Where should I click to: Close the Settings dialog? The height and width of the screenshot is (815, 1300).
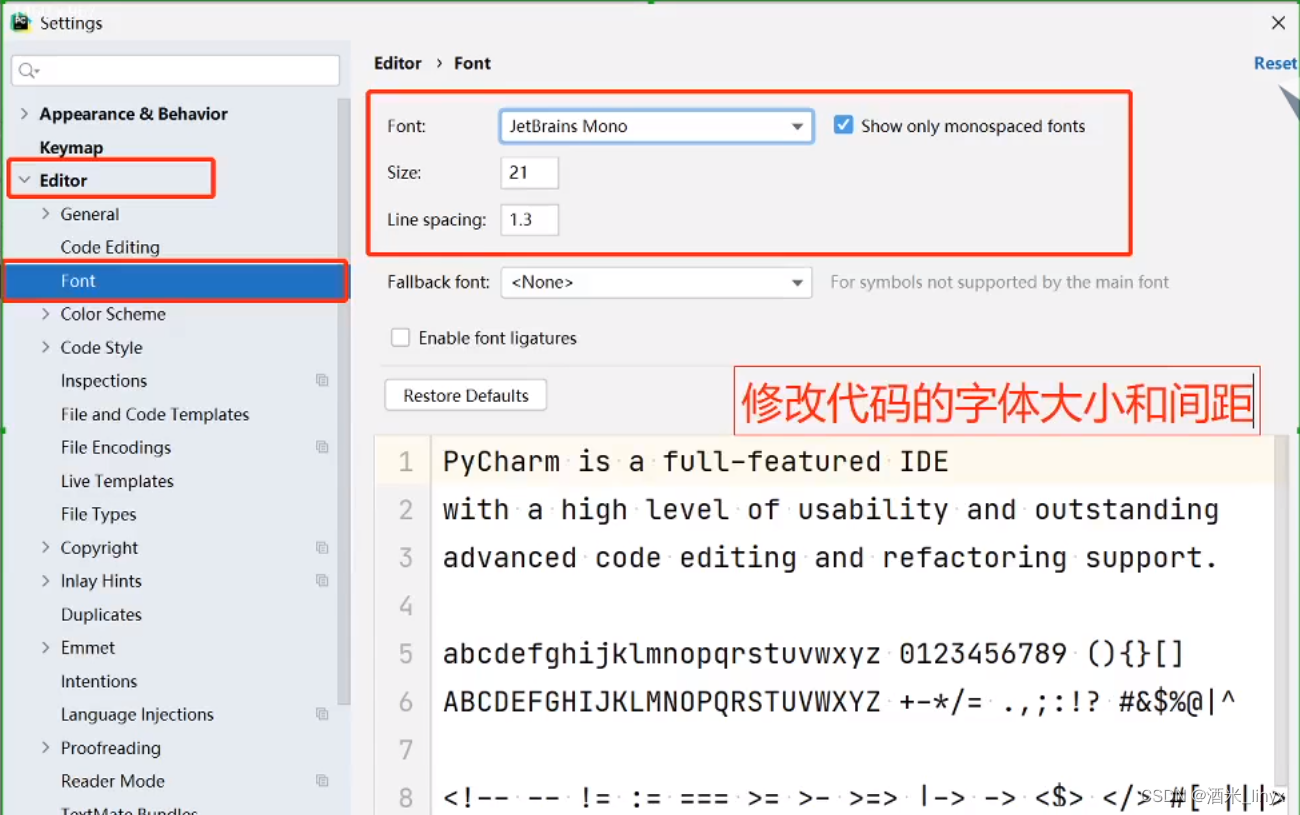point(1278,22)
